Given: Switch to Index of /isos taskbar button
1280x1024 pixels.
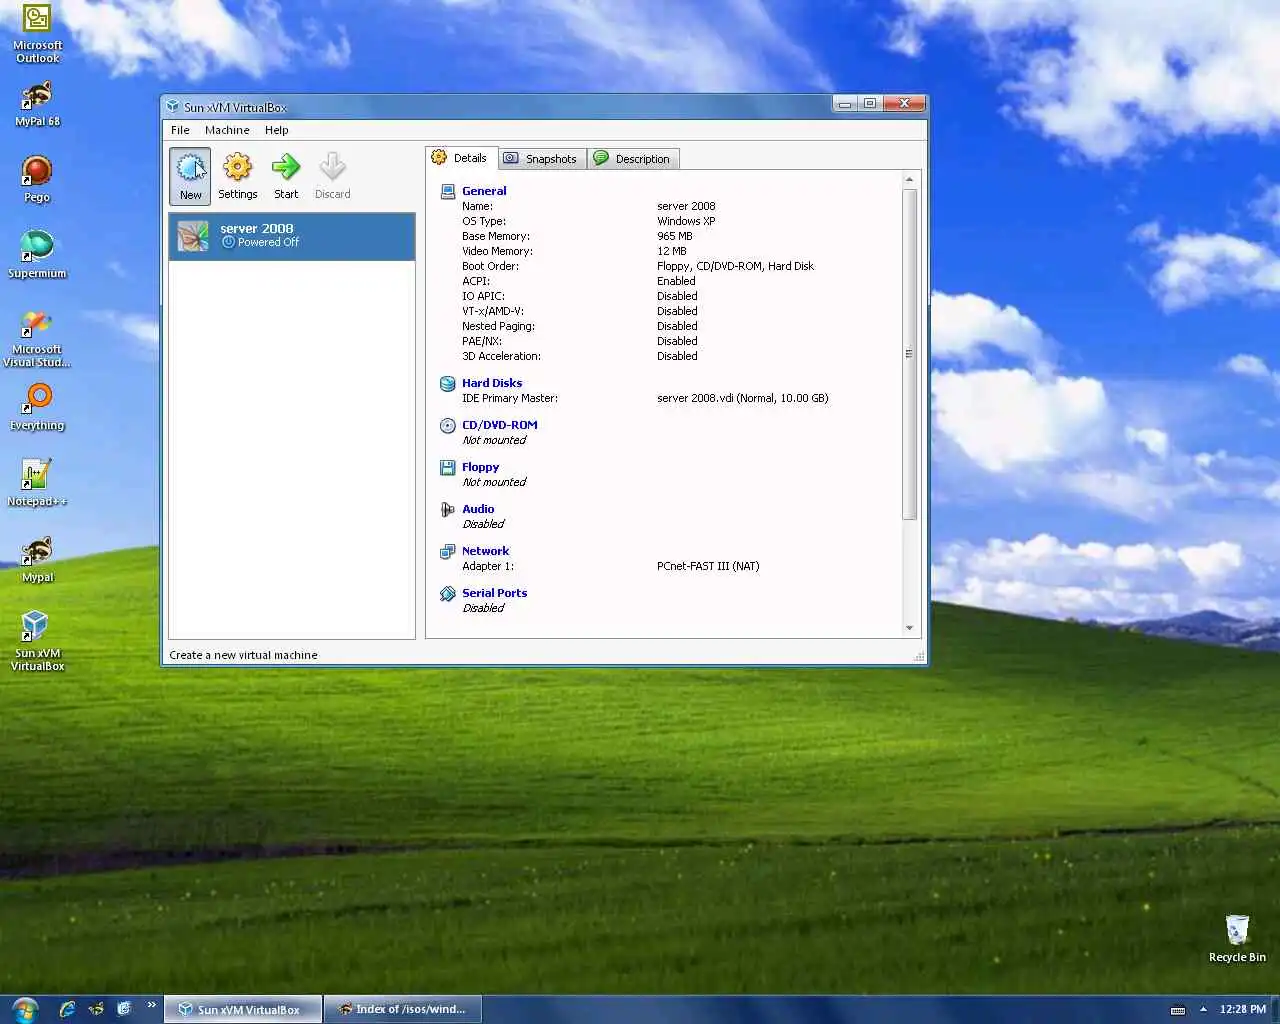Looking at the screenshot, I should 402,1009.
